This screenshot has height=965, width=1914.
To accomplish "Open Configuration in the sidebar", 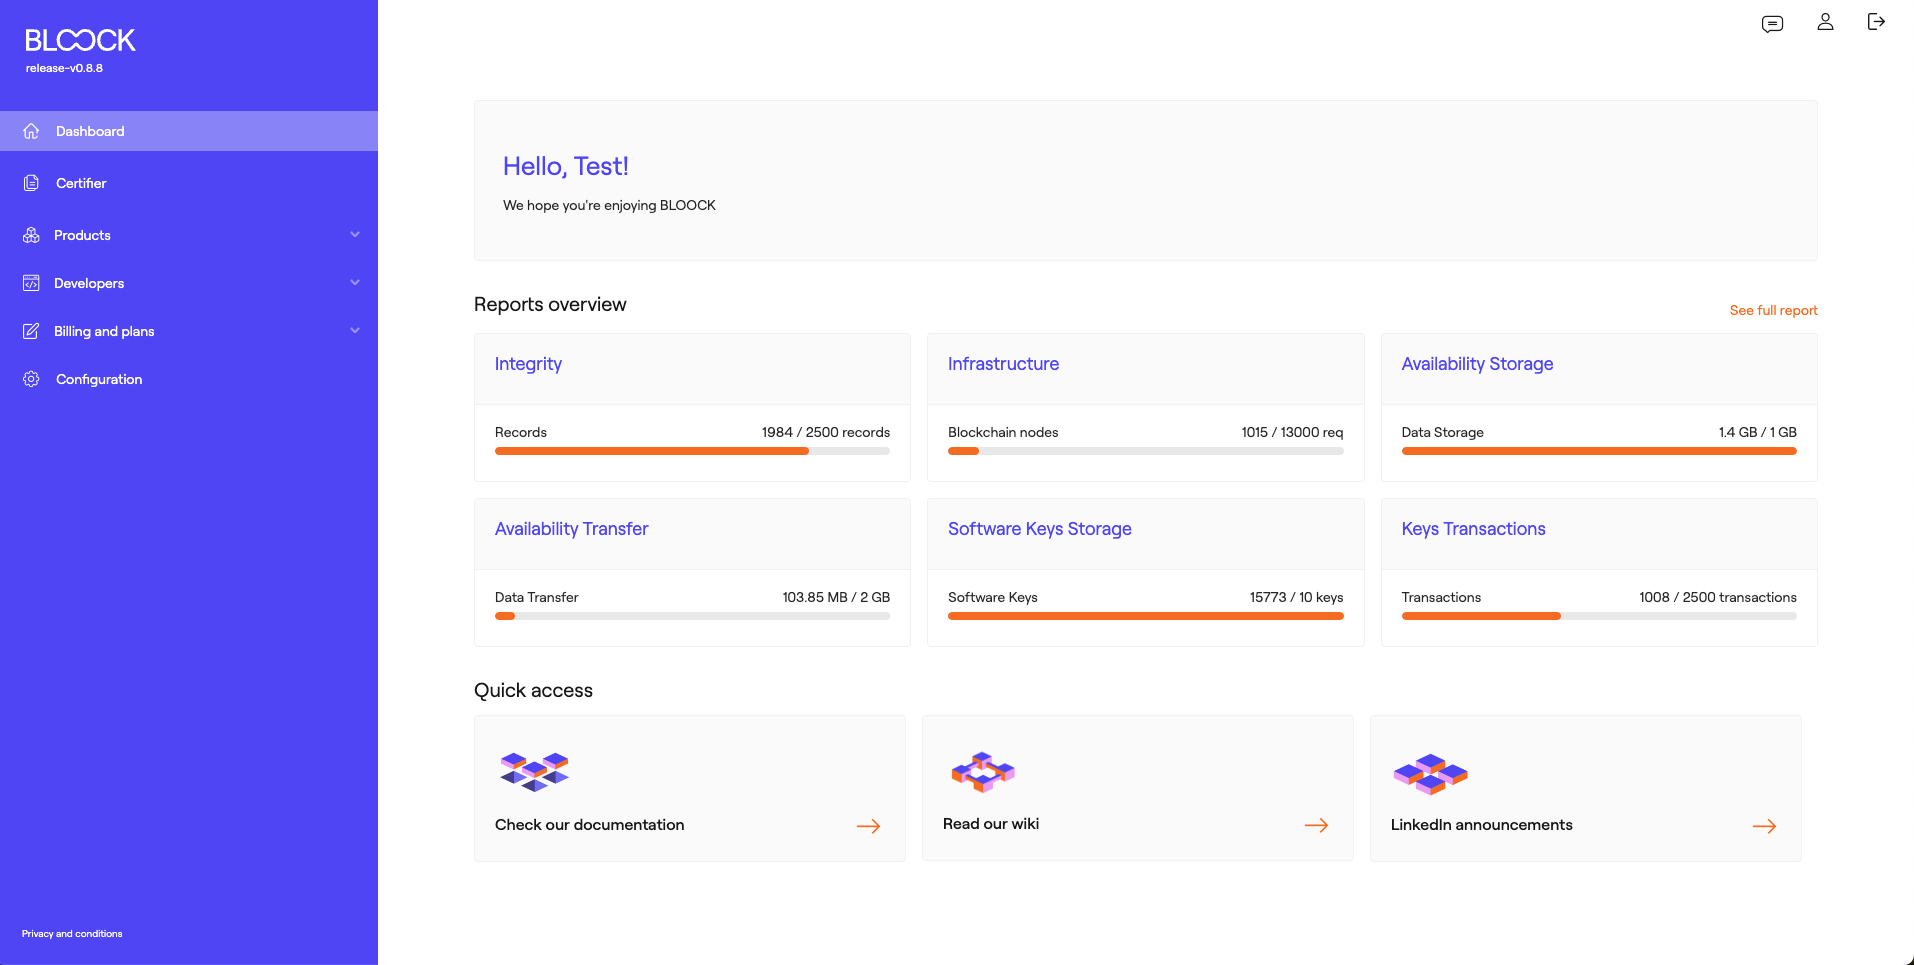I will click(x=189, y=379).
